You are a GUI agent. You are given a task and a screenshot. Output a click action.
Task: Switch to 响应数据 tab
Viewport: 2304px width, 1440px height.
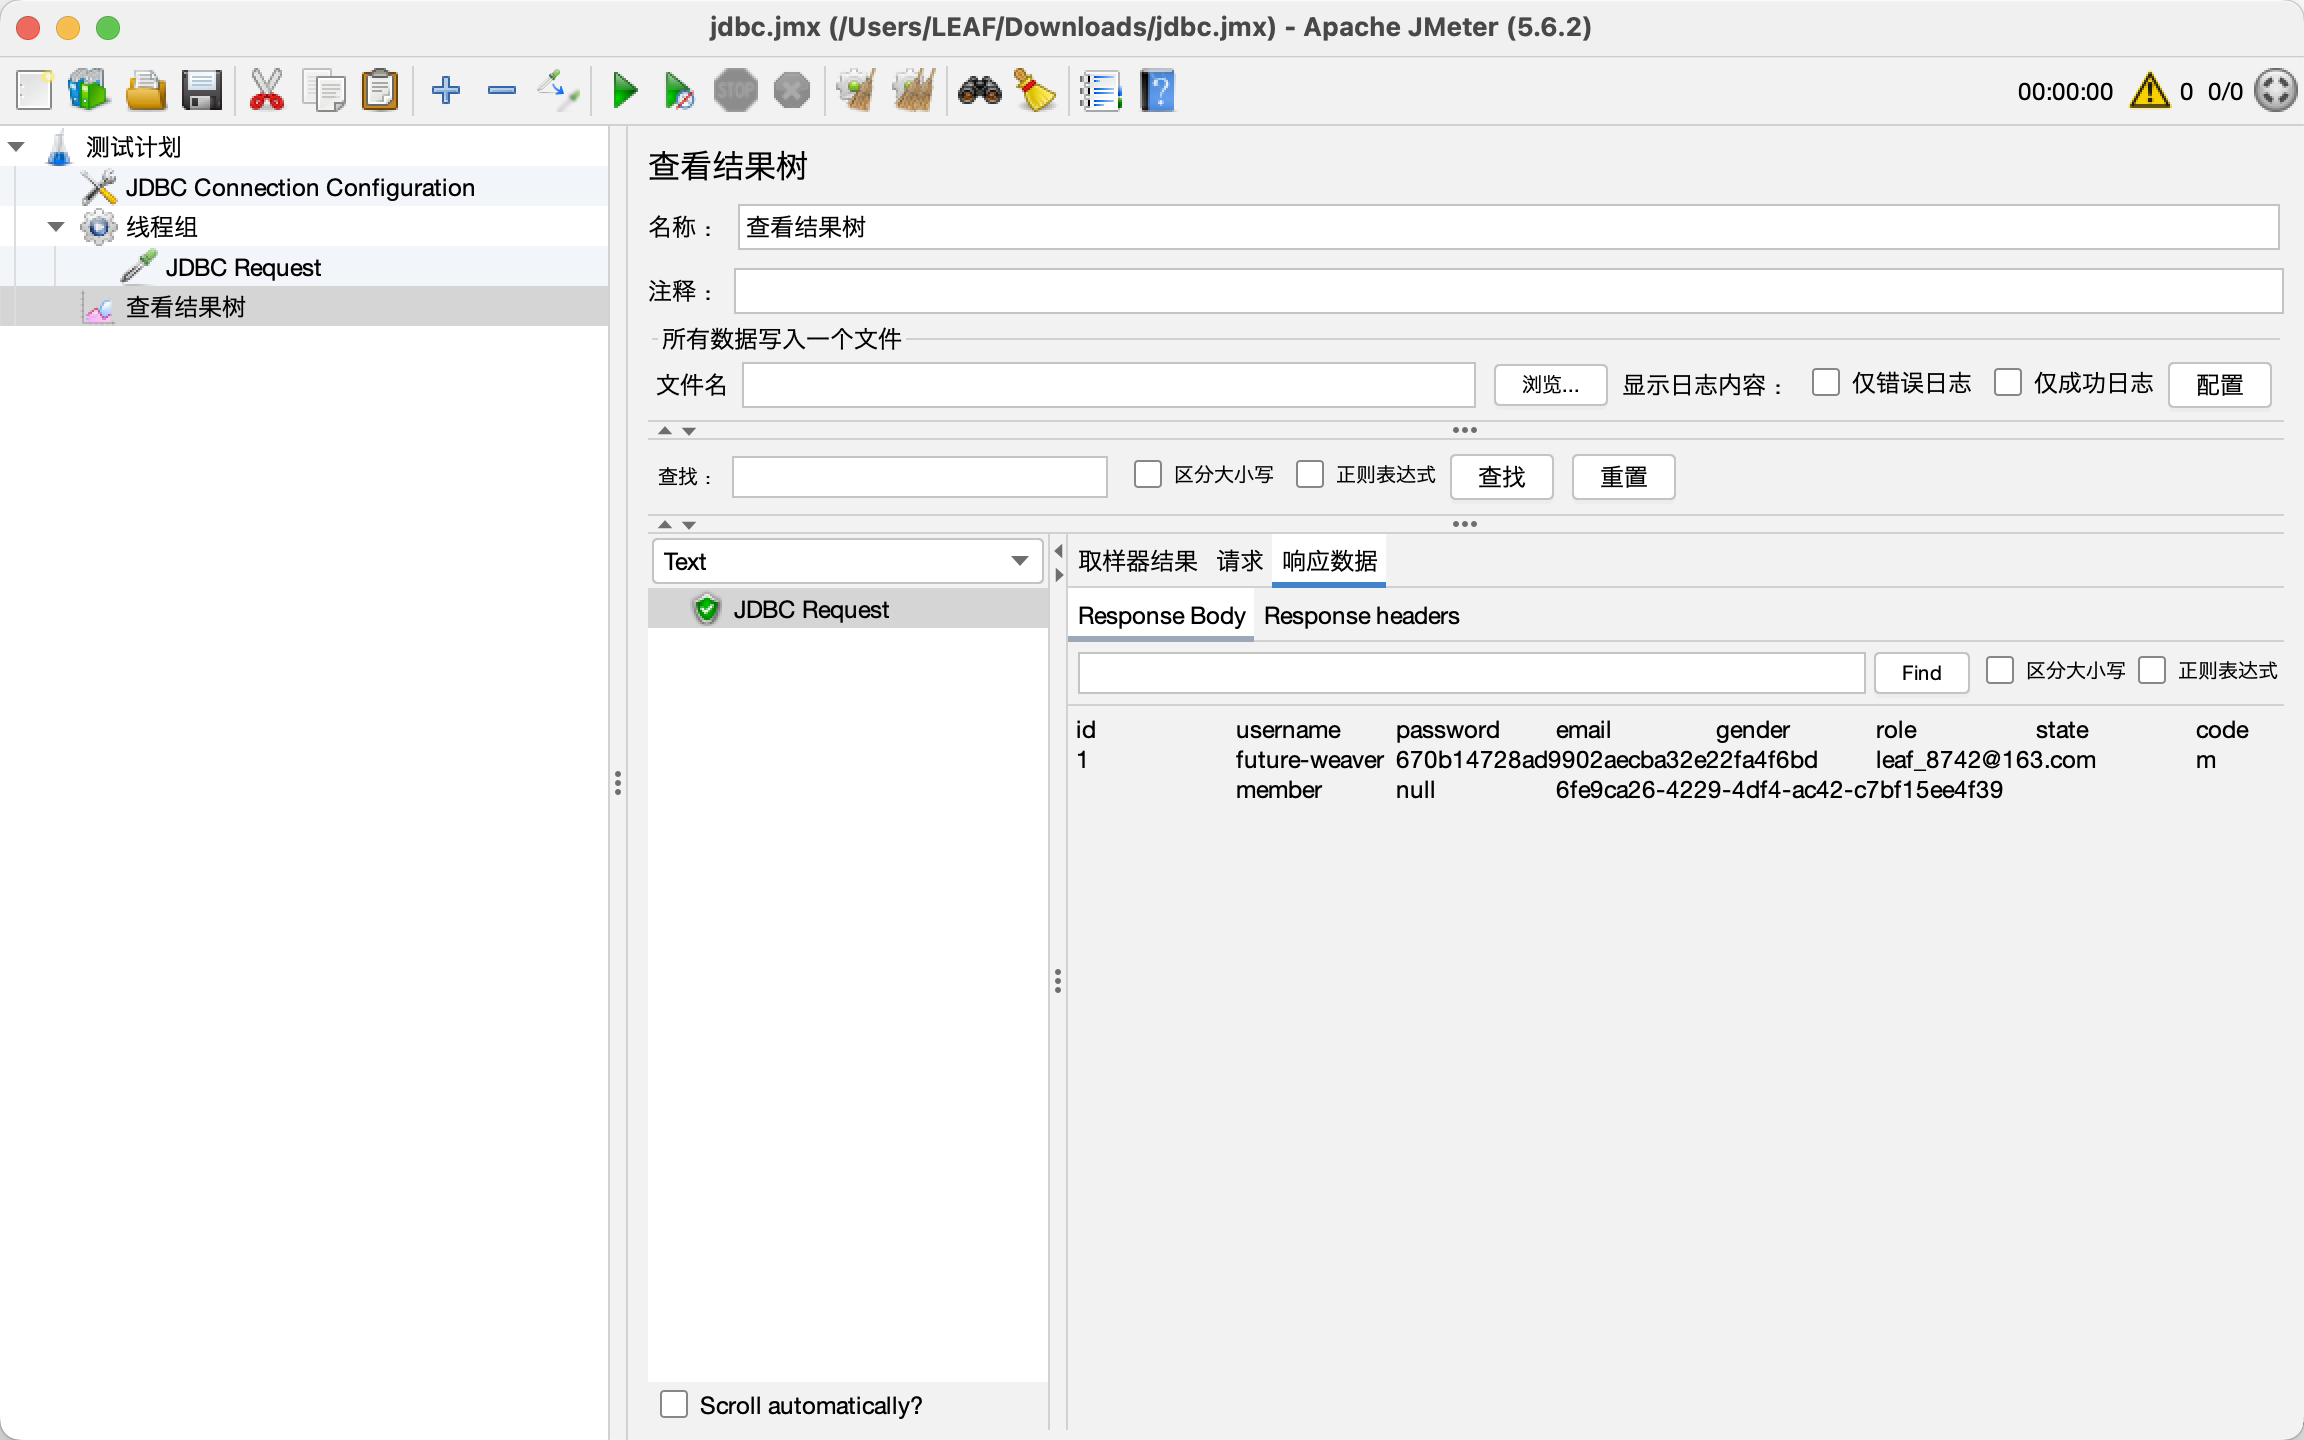point(1329,561)
